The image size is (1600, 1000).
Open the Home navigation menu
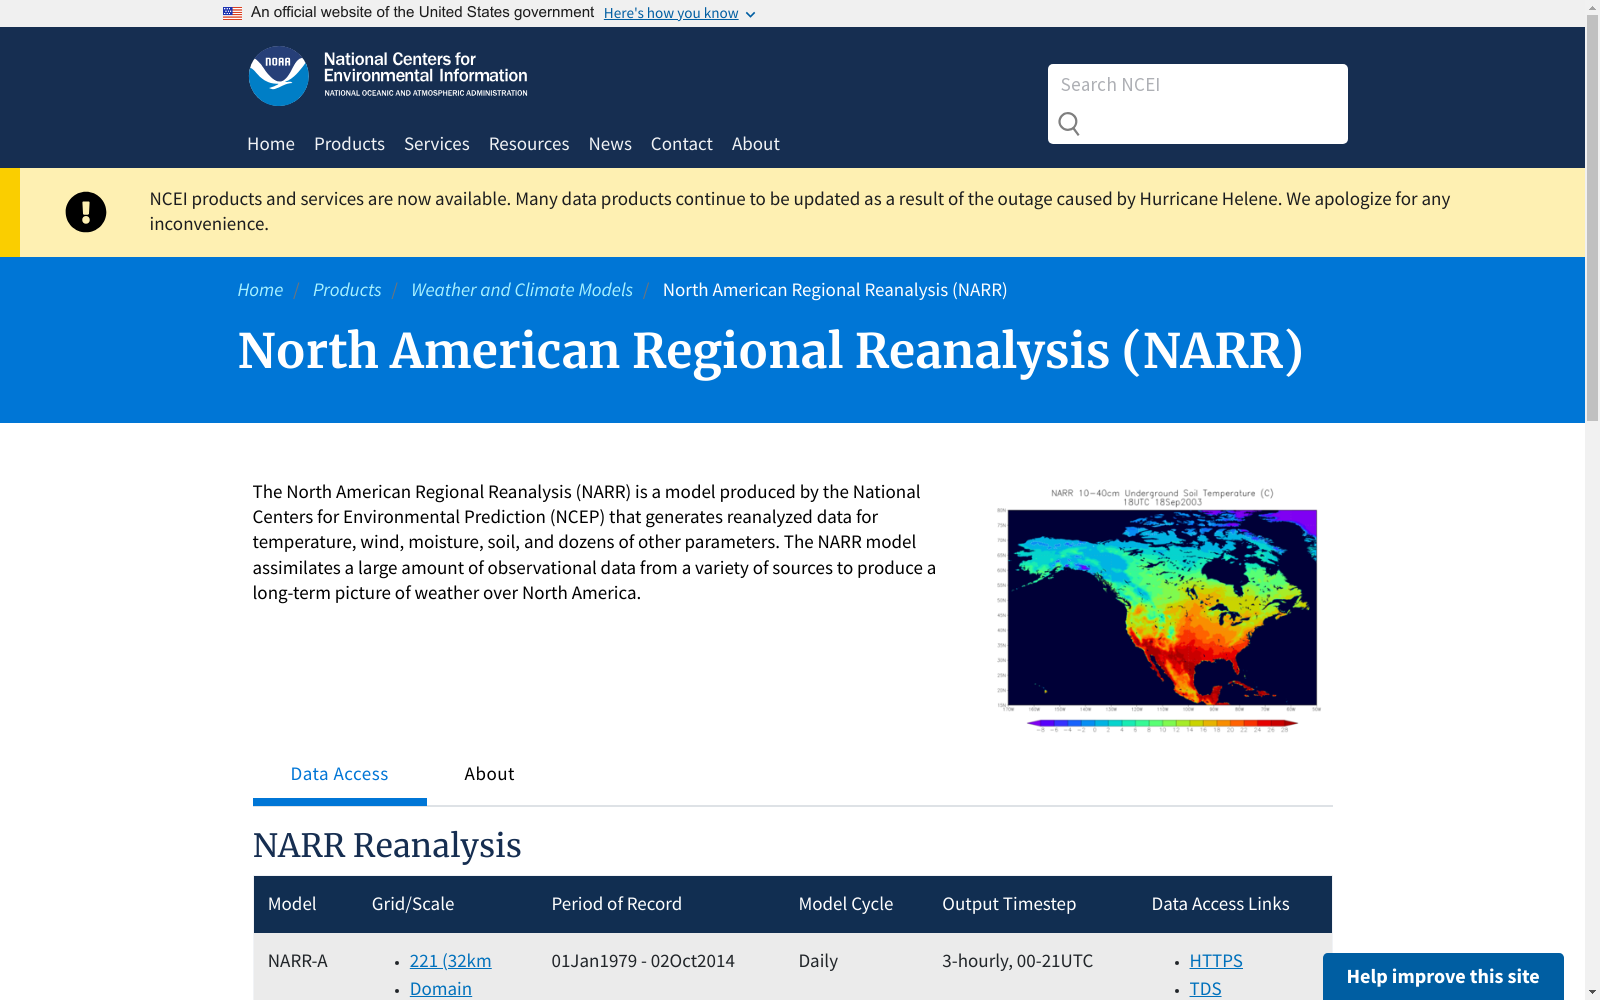pyautogui.click(x=271, y=144)
